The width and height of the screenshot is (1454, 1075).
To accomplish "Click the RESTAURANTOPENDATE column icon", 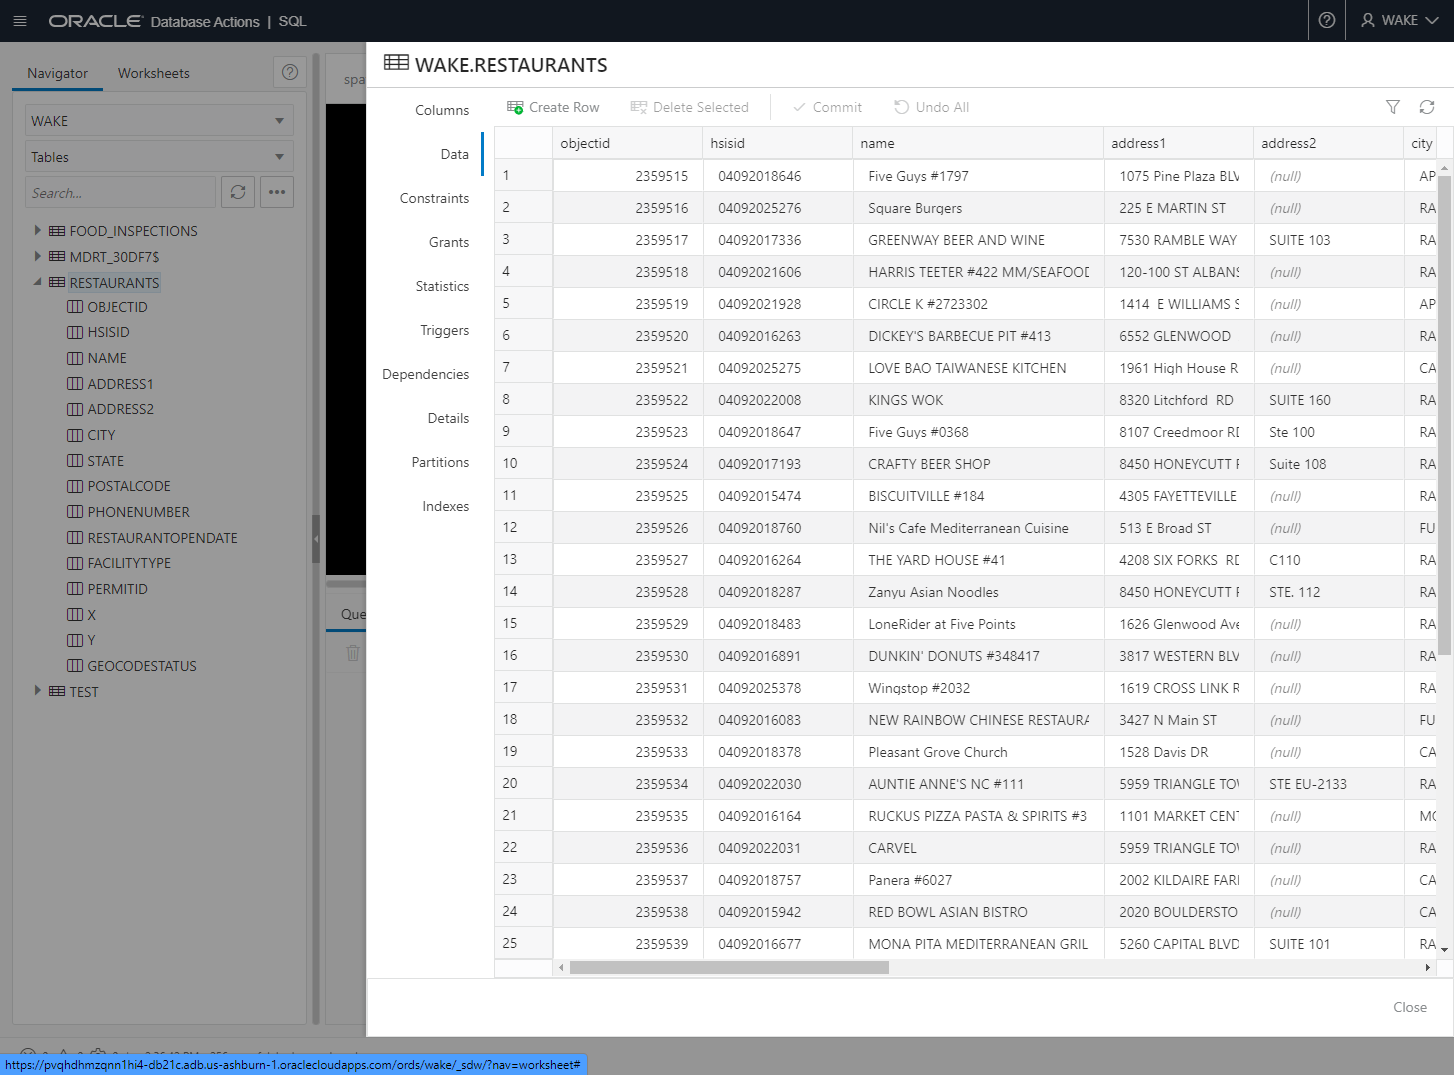I will [75, 538].
